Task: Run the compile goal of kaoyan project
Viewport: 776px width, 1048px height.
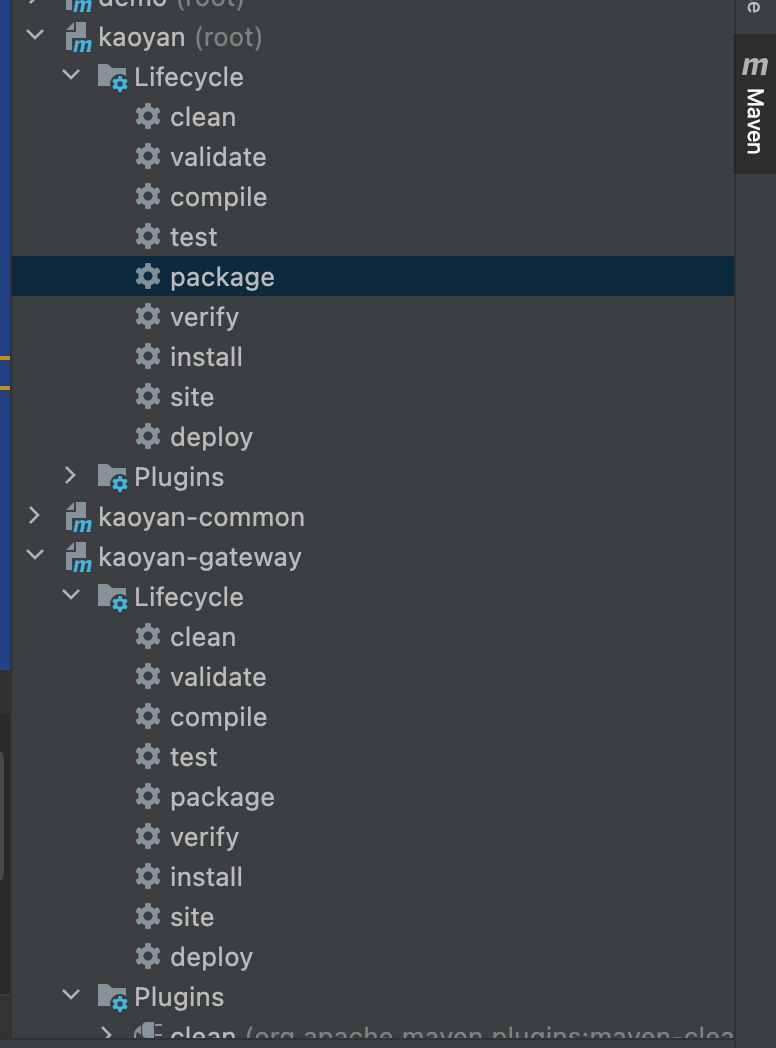Action: point(218,197)
